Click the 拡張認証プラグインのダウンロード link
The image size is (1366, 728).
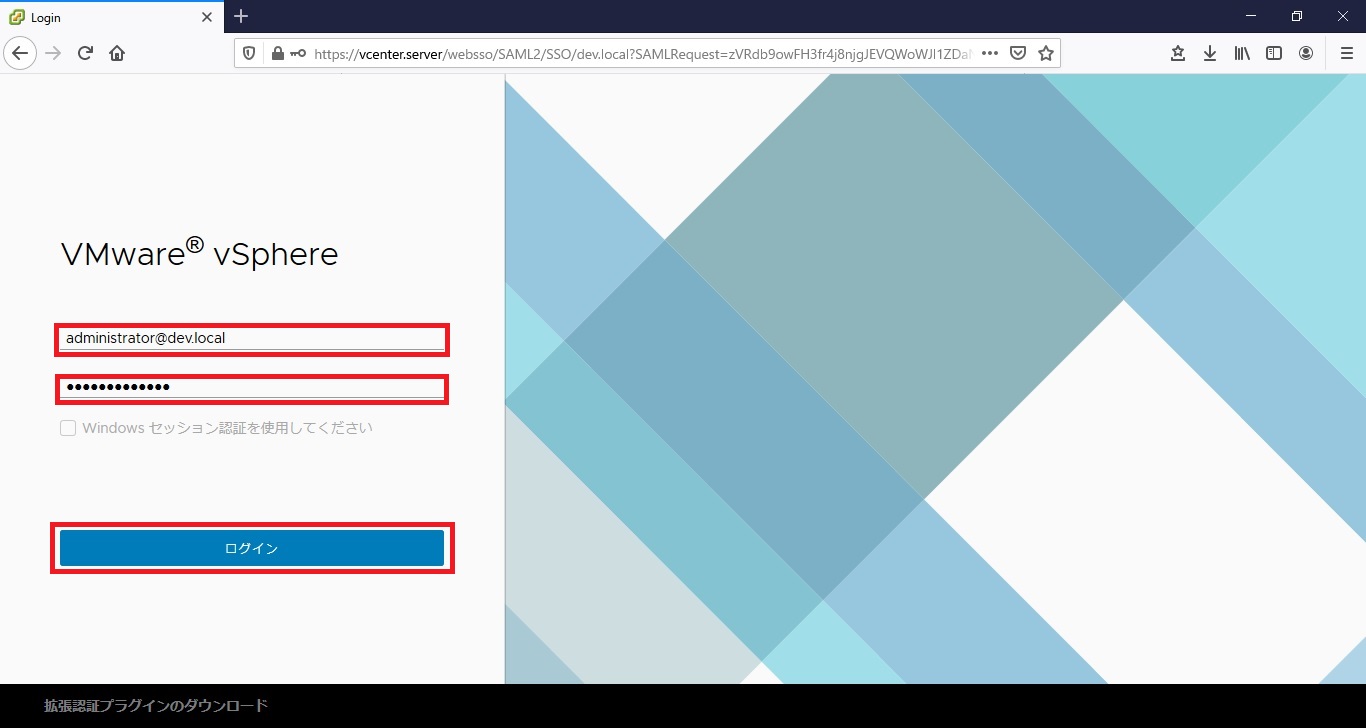click(x=156, y=706)
